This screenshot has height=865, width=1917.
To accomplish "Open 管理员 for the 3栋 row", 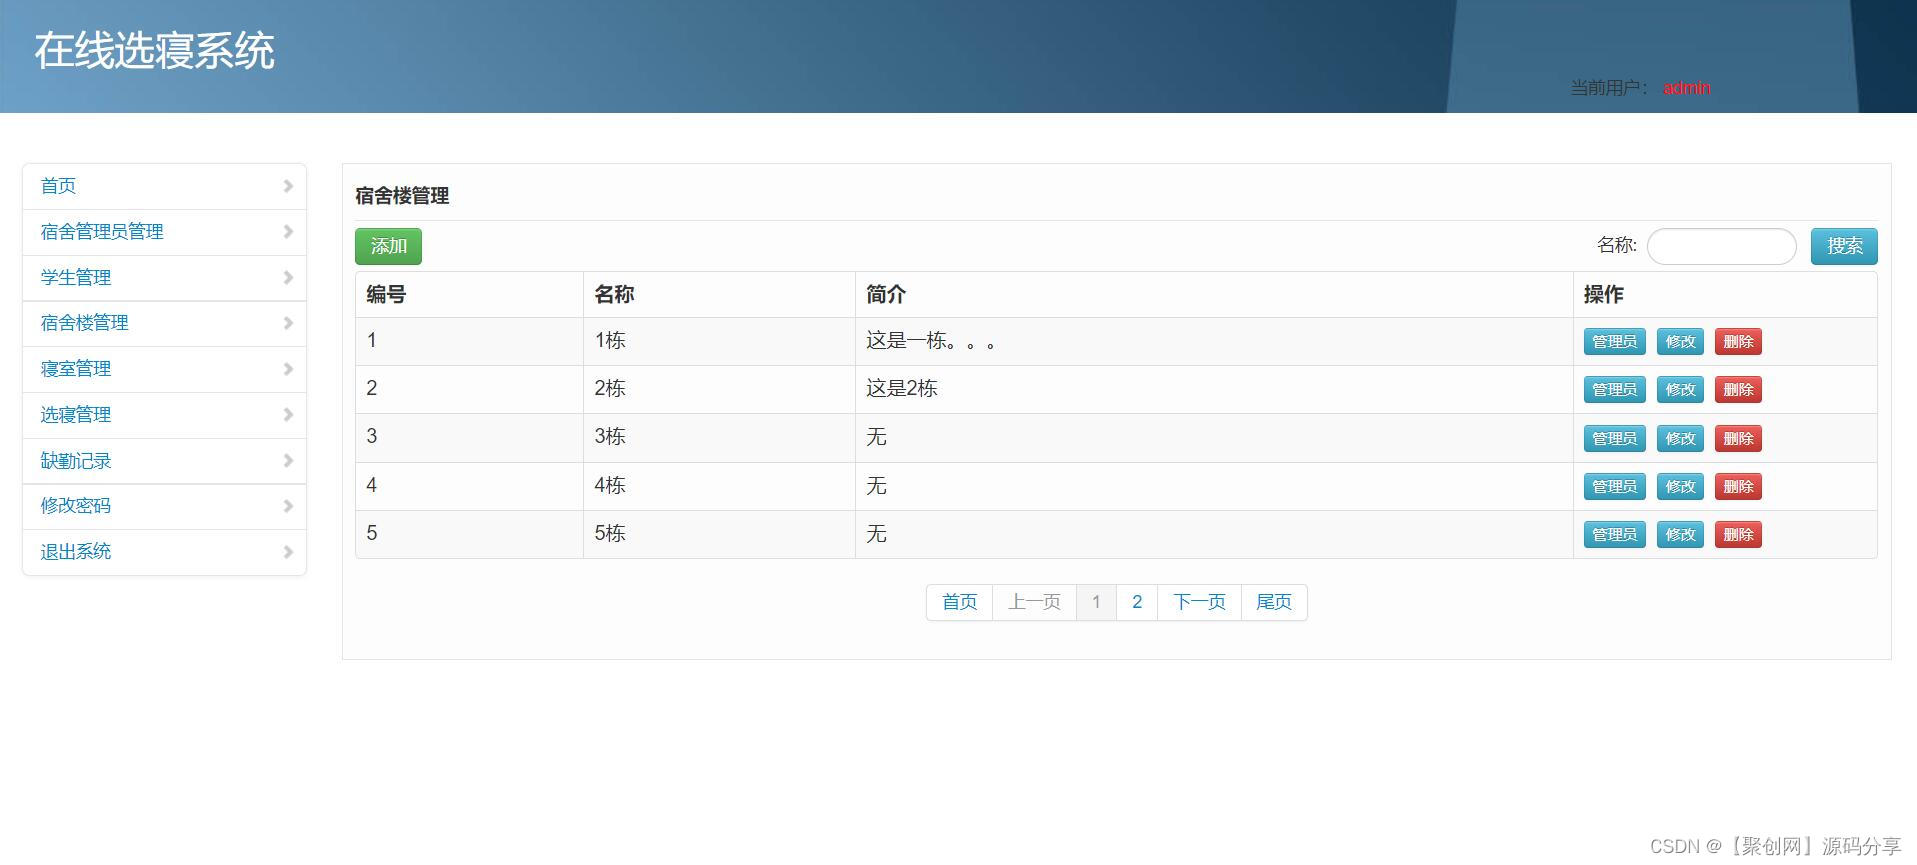I will click(1614, 439).
